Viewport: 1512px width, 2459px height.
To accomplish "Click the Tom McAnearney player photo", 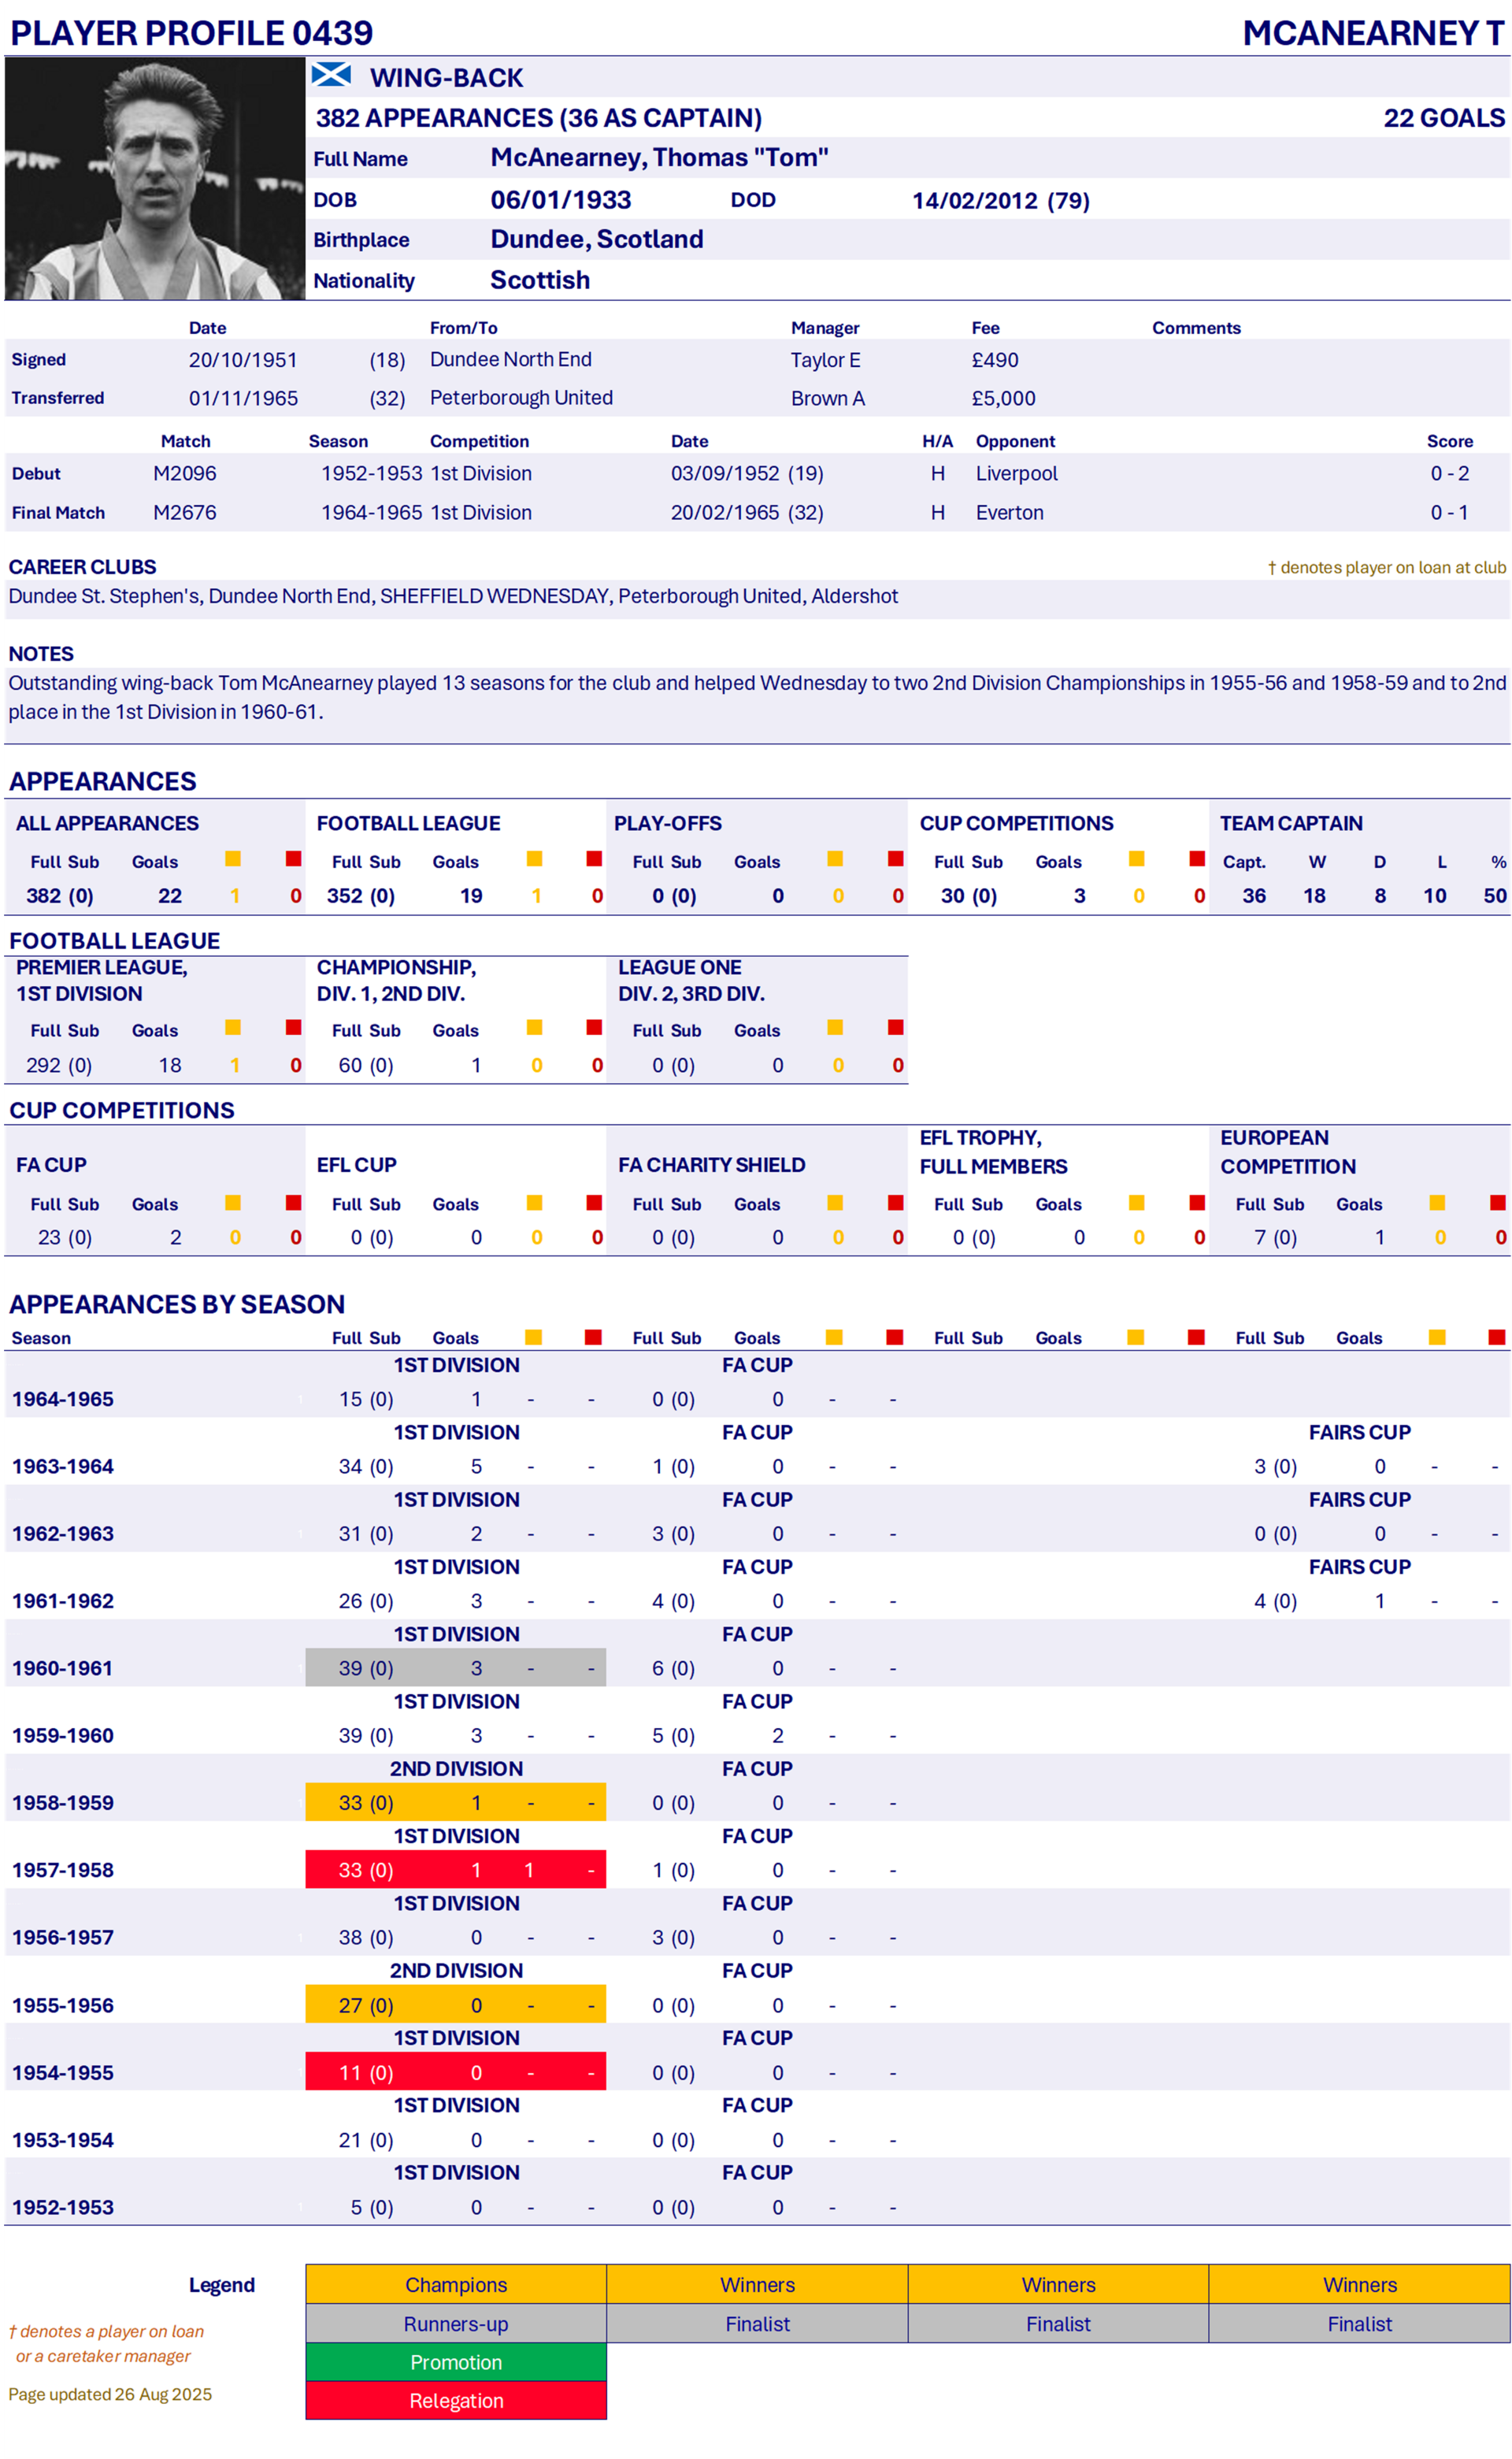I will click(x=154, y=179).
